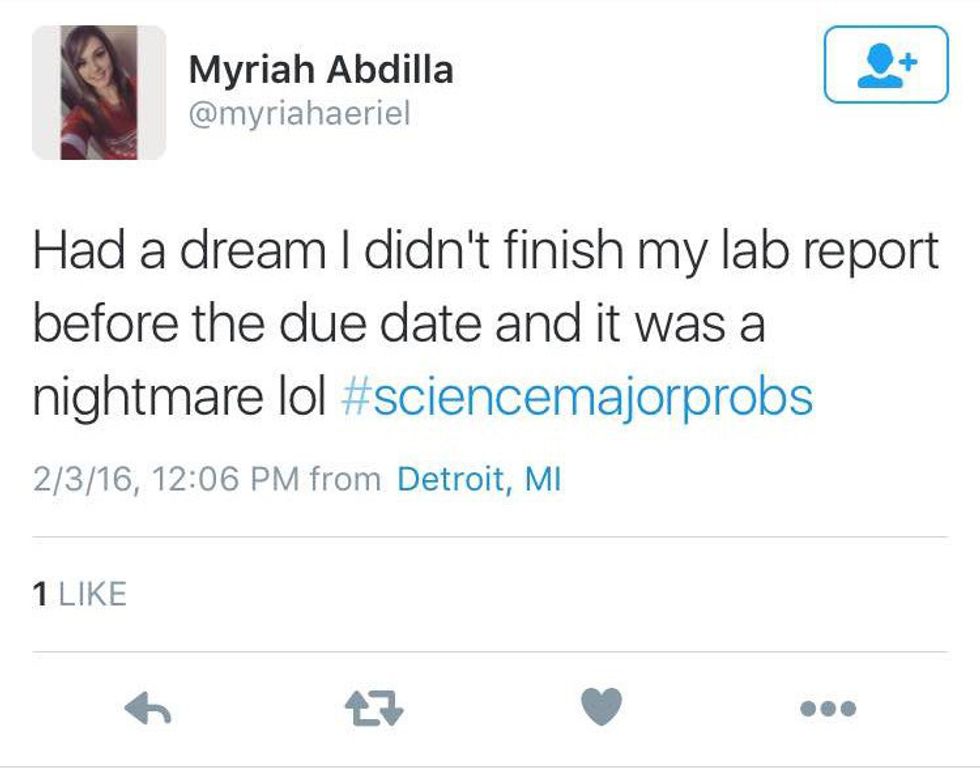Click the word "from" before the location
Viewport: 980px width, 768px height.
tap(345, 480)
